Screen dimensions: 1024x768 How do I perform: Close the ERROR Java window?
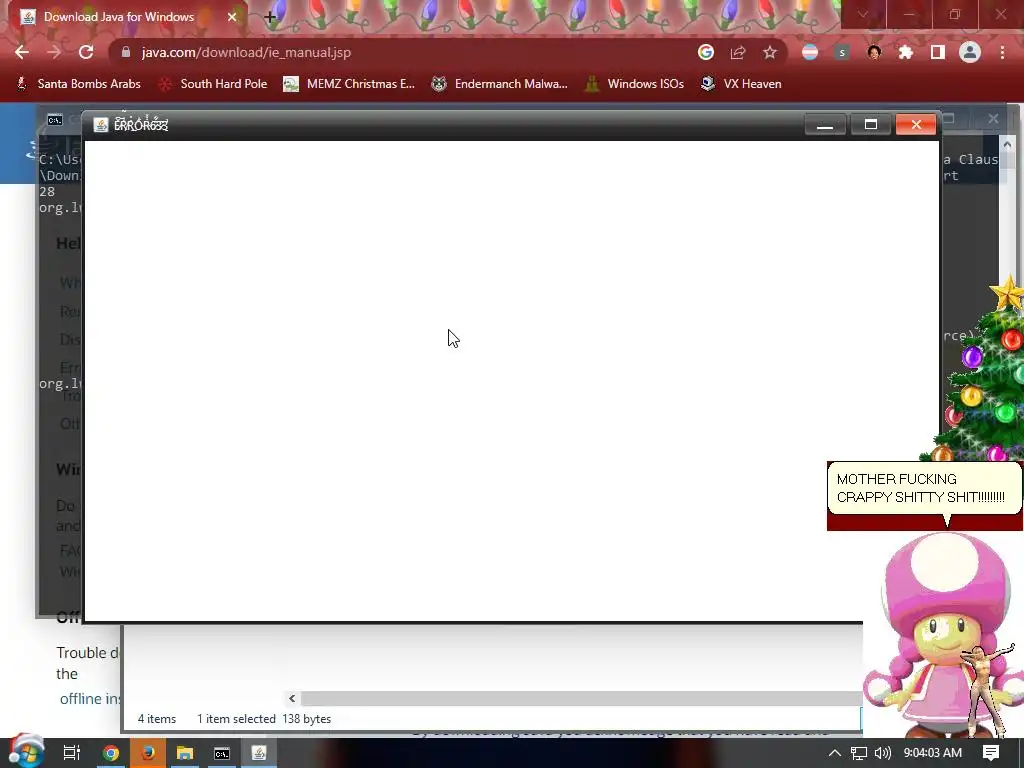[x=916, y=124]
